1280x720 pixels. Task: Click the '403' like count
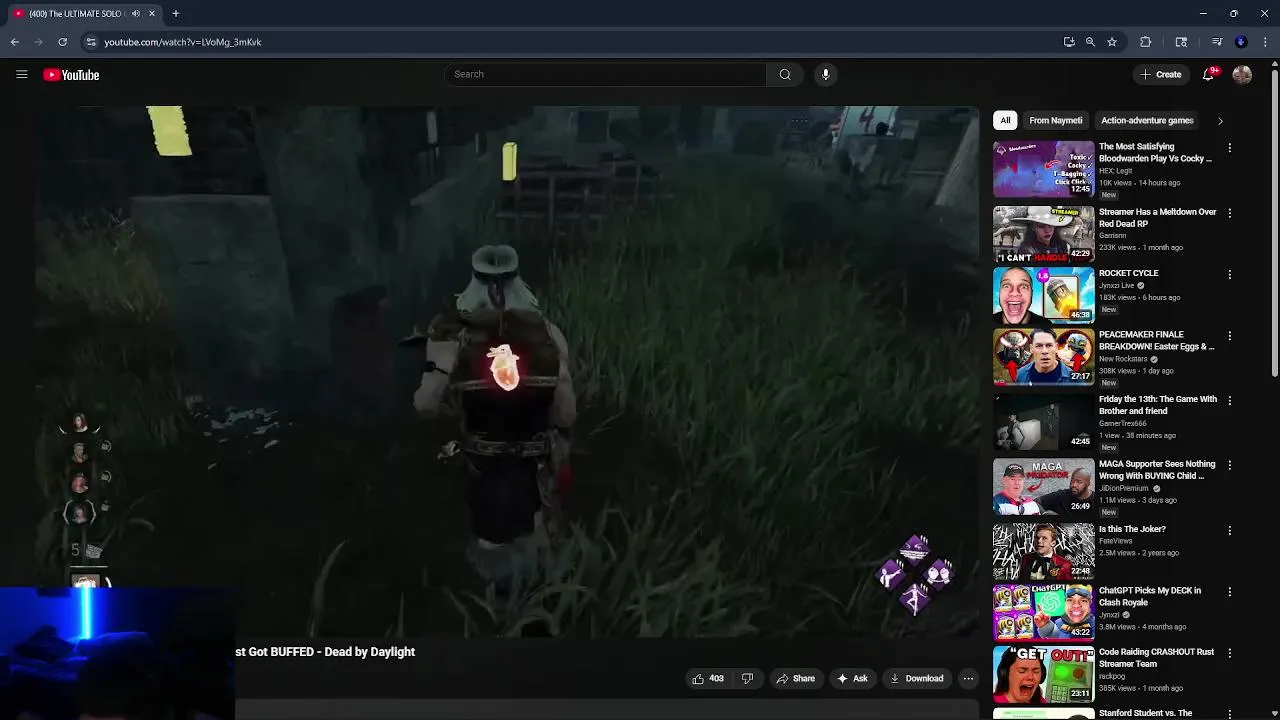click(x=716, y=679)
